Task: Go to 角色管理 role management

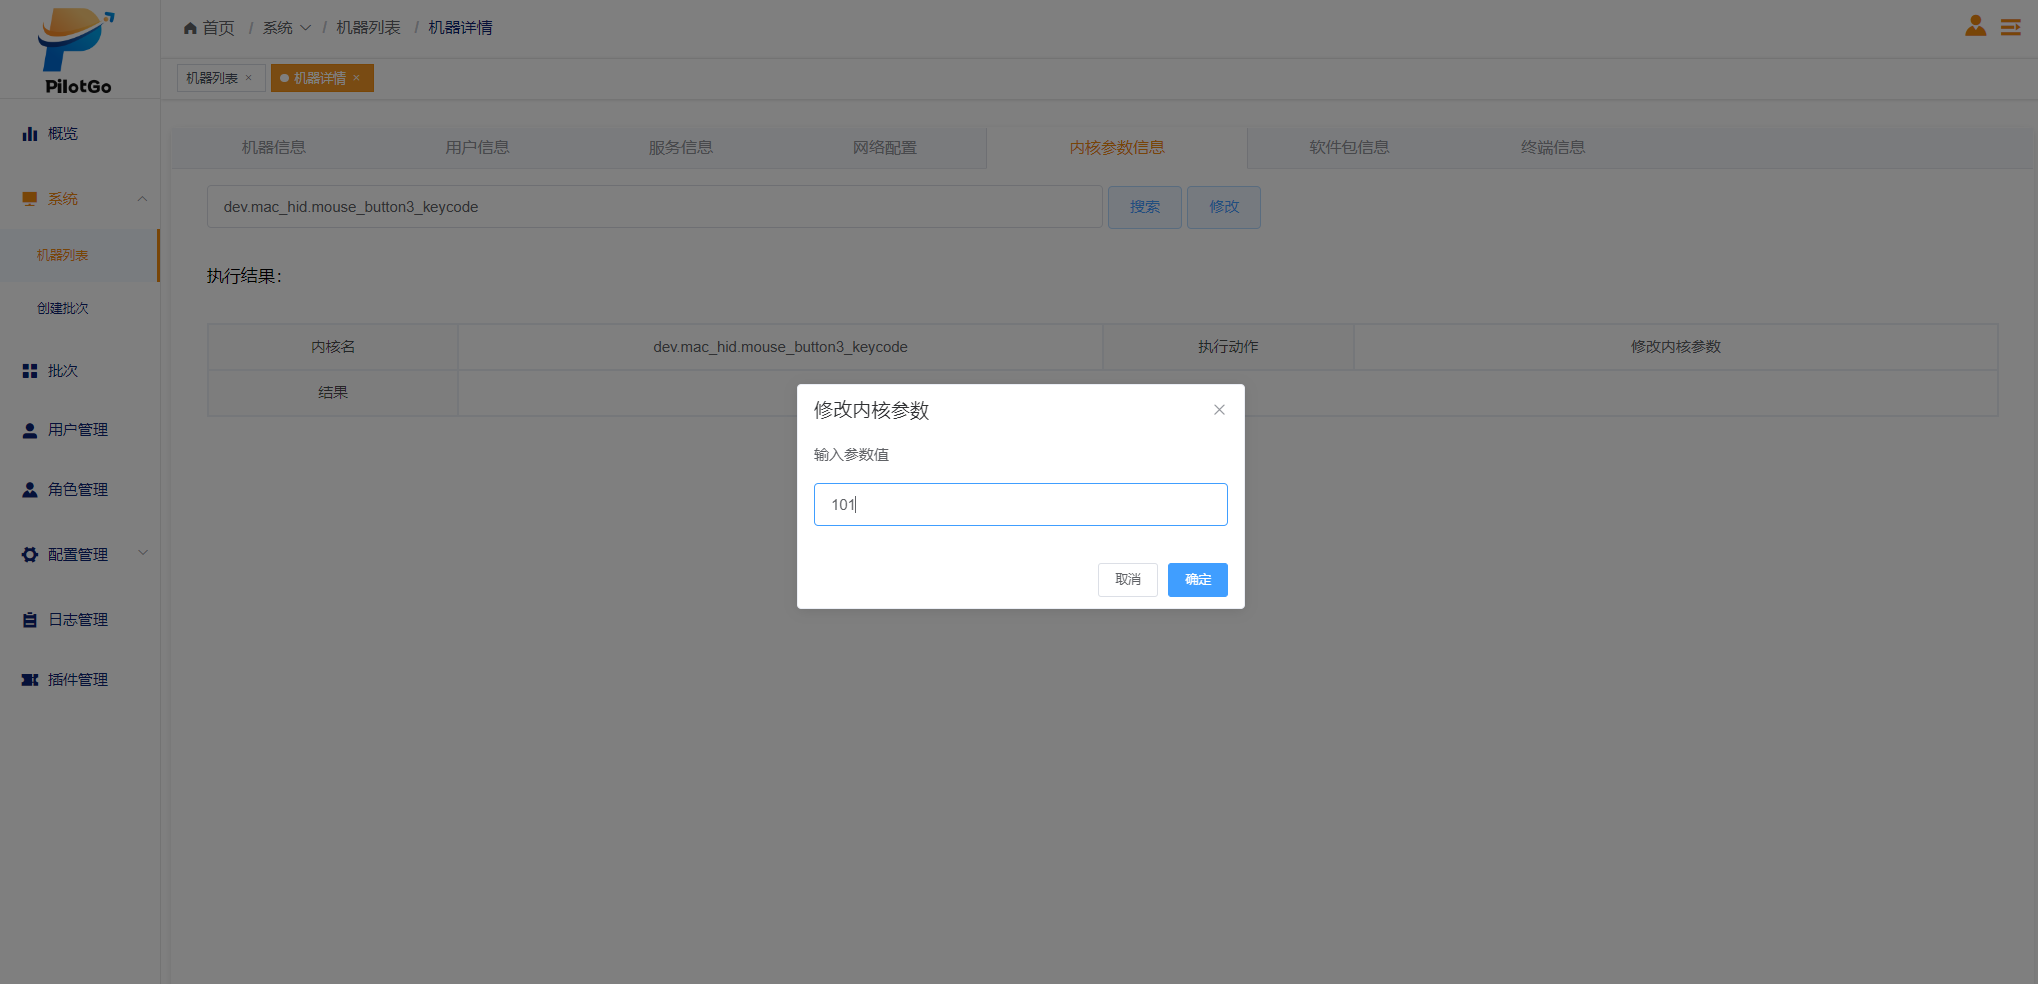Action: pyautogui.click(x=77, y=490)
